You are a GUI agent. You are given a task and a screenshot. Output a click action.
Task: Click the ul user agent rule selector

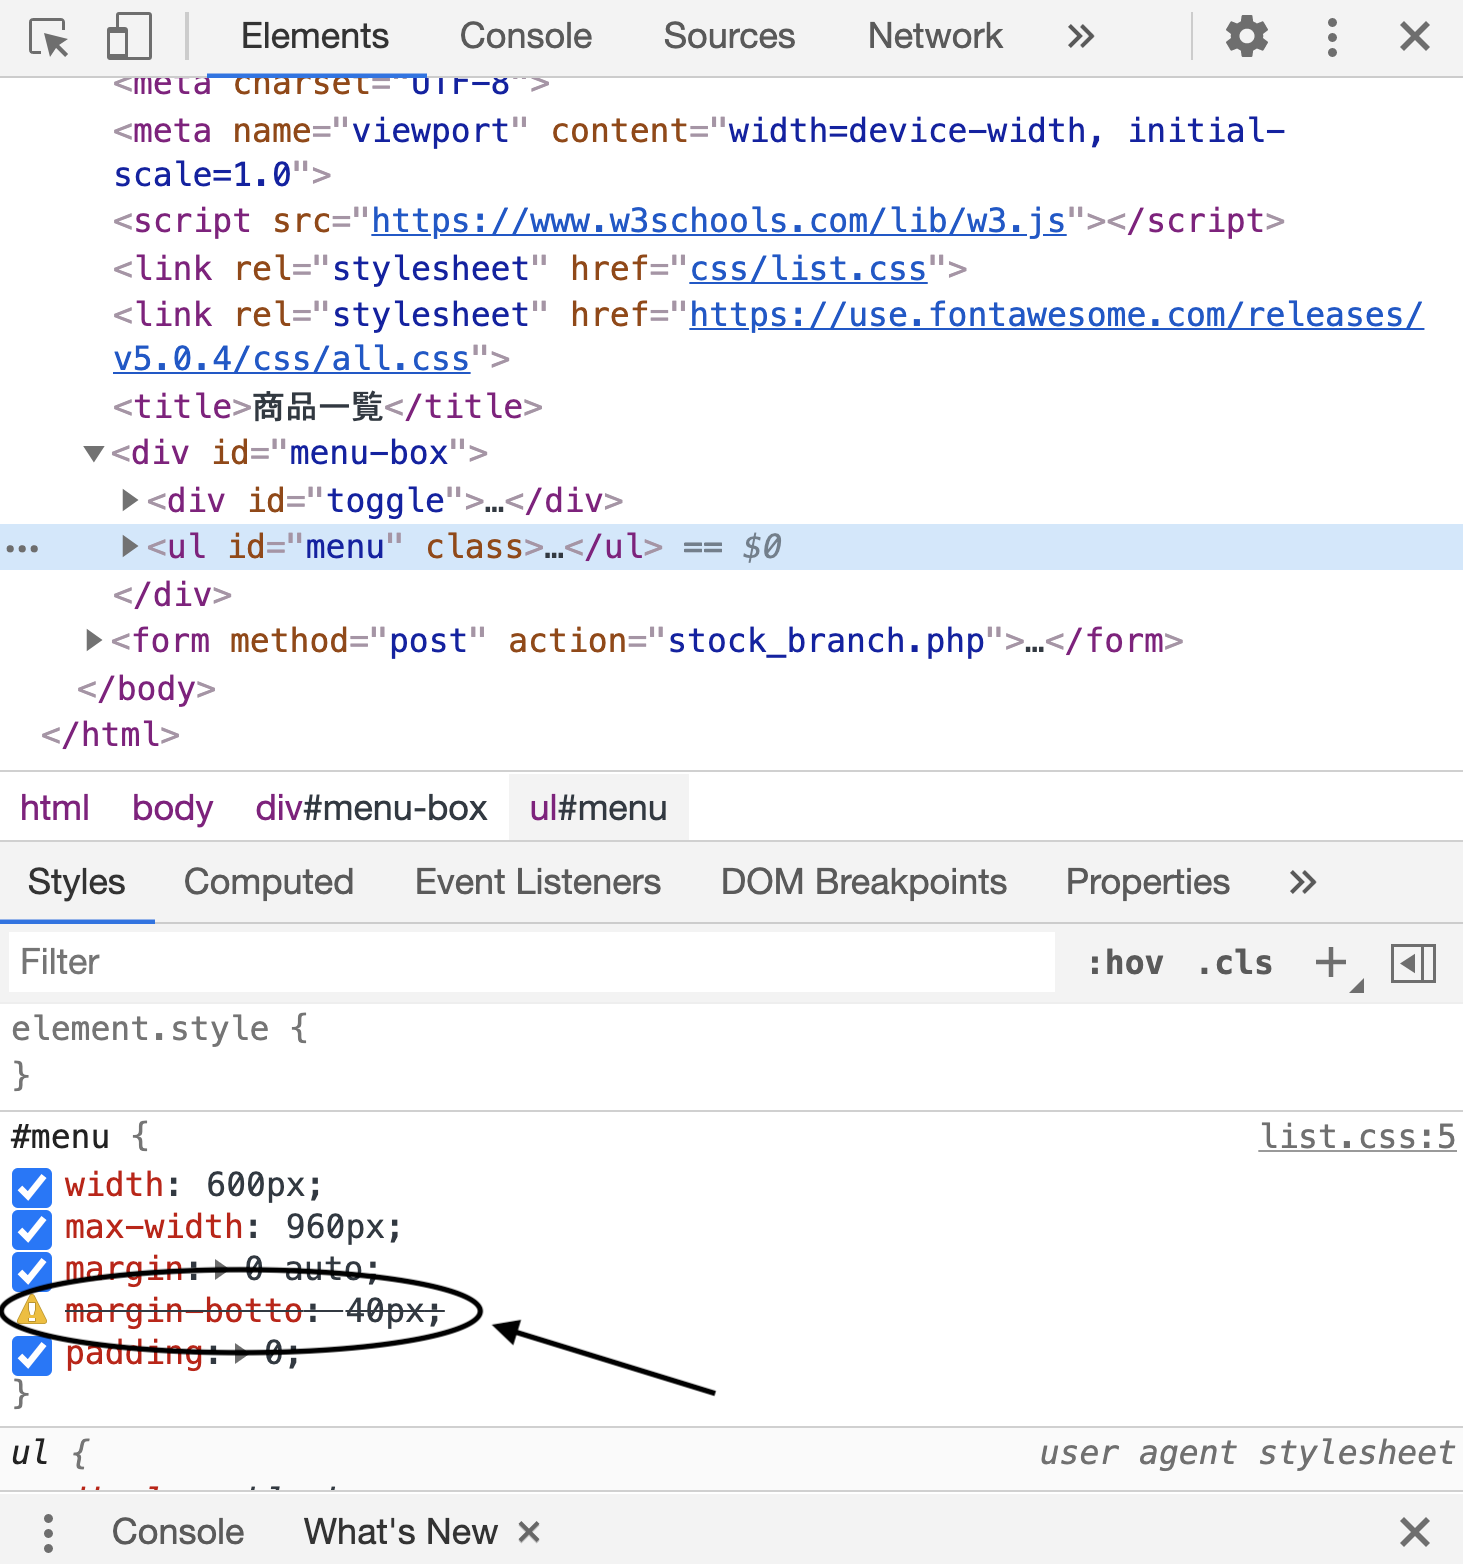coord(30,1453)
